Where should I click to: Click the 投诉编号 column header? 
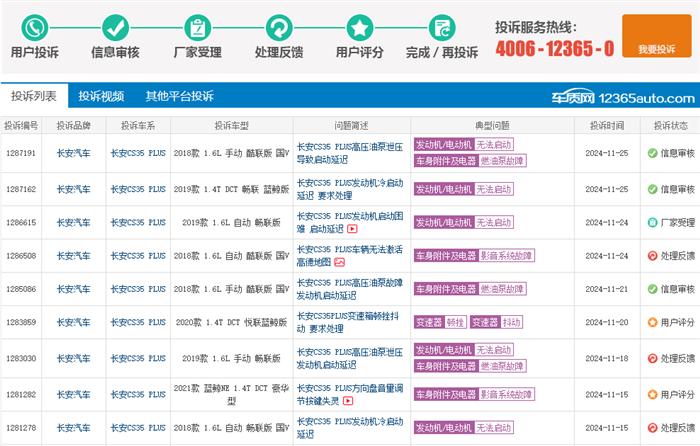pos(21,125)
